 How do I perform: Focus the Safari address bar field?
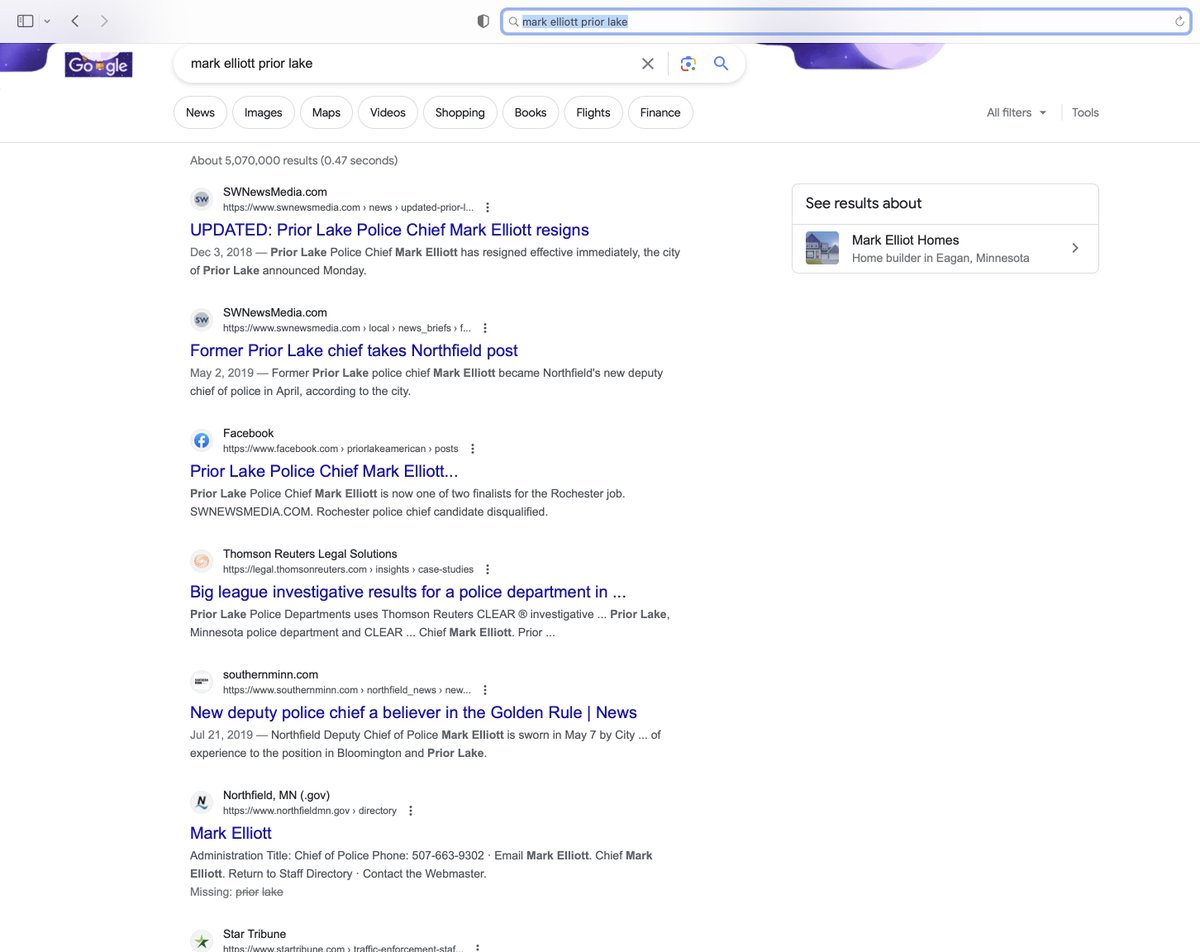(846, 21)
